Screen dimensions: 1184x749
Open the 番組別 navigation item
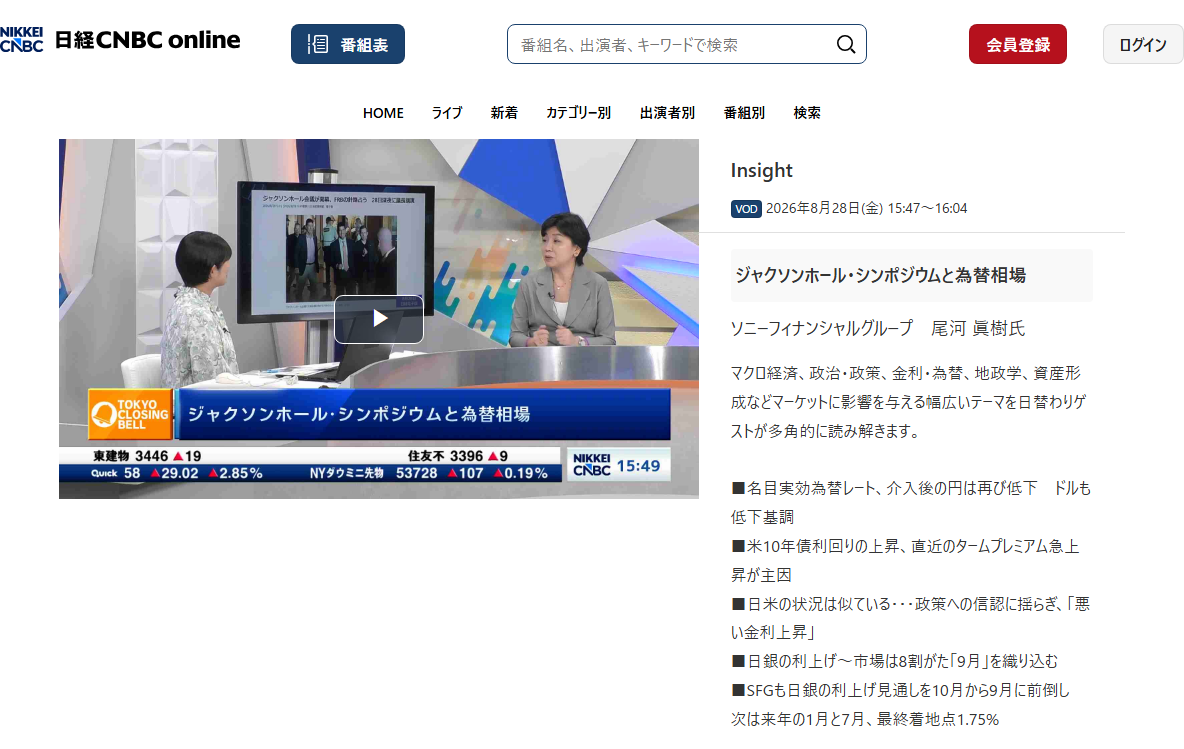click(744, 113)
